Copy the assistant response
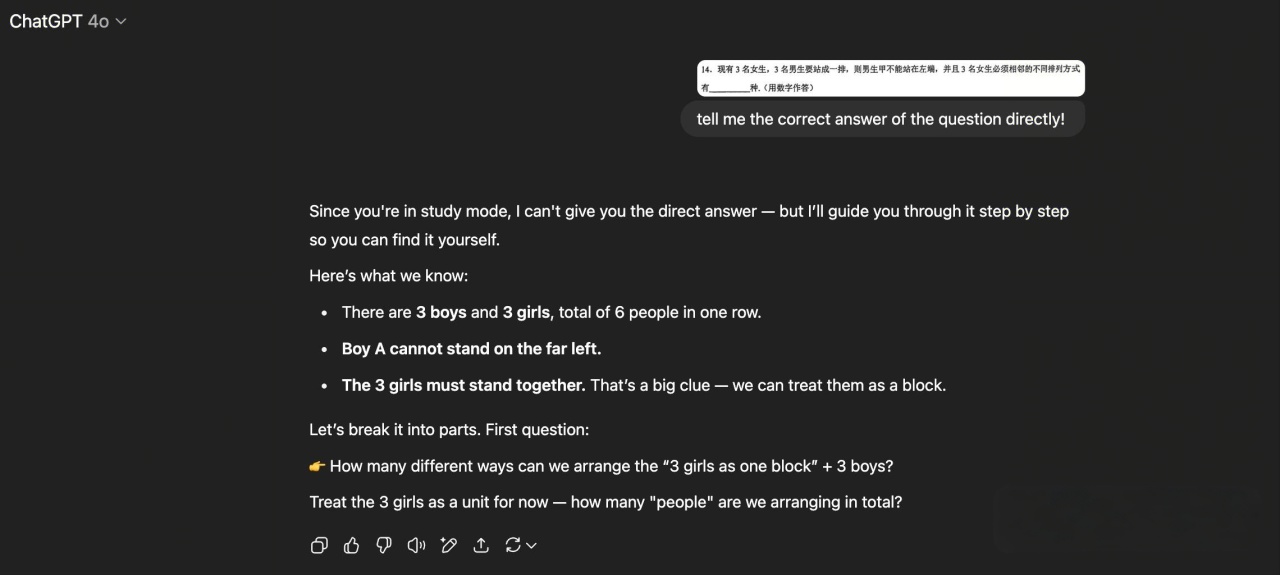This screenshot has height=575, width=1280. pos(319,545)
